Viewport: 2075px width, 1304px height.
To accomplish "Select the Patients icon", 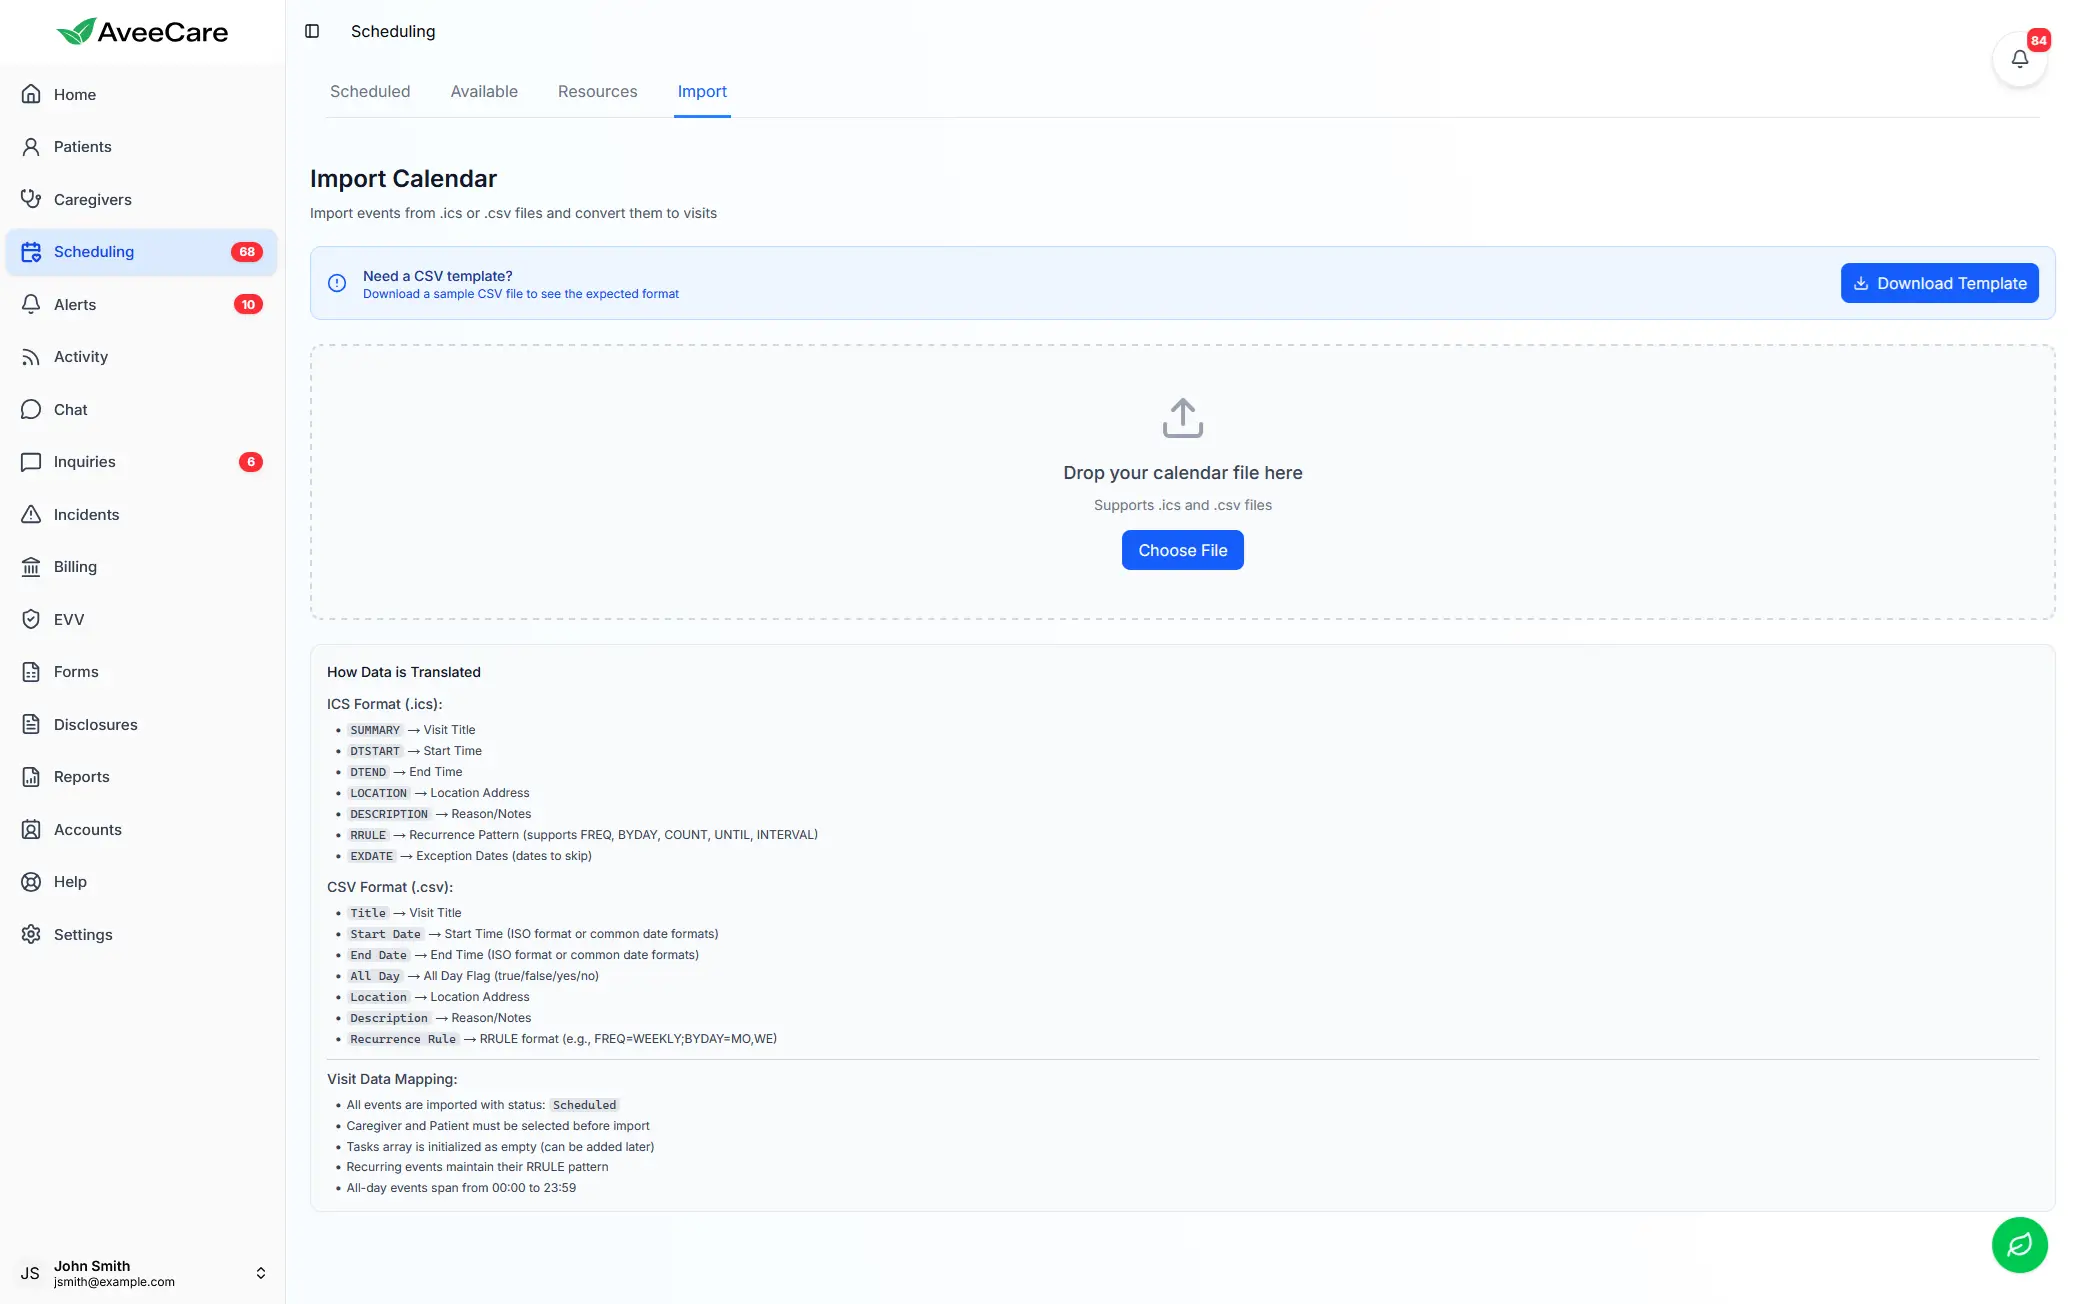I will tap(31, 146).
